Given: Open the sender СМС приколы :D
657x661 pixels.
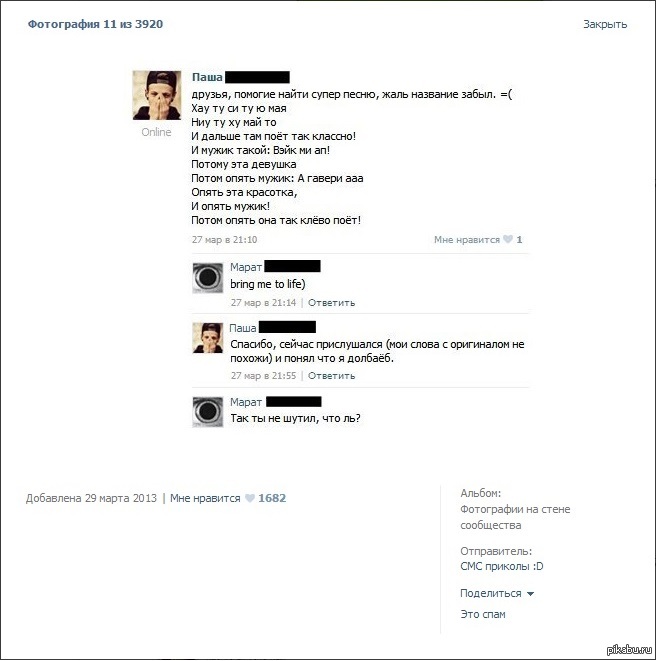Looking at the screenshot, I should click(502, 566).
